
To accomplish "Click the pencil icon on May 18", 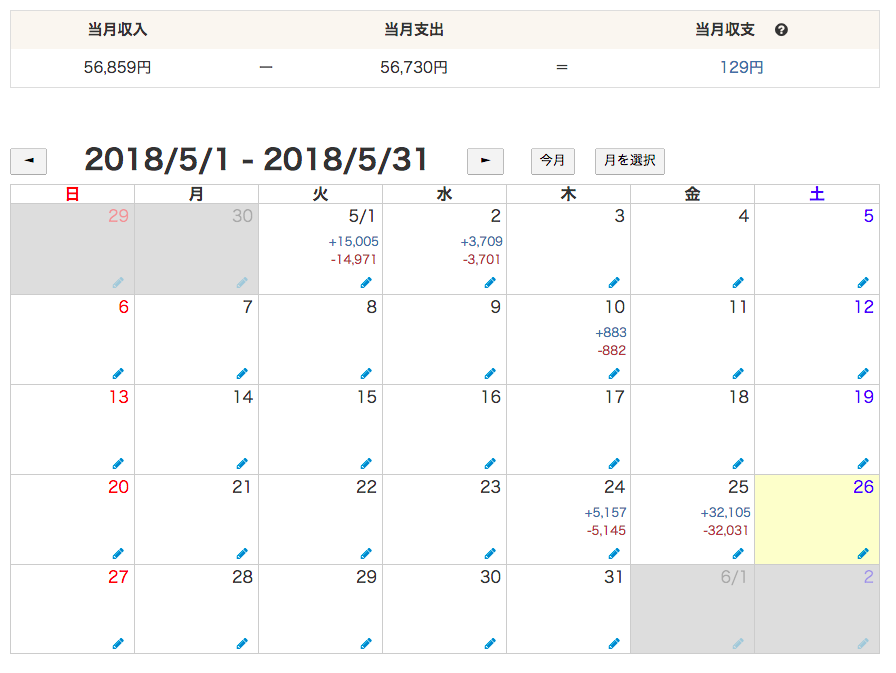I will pos(738,463).
